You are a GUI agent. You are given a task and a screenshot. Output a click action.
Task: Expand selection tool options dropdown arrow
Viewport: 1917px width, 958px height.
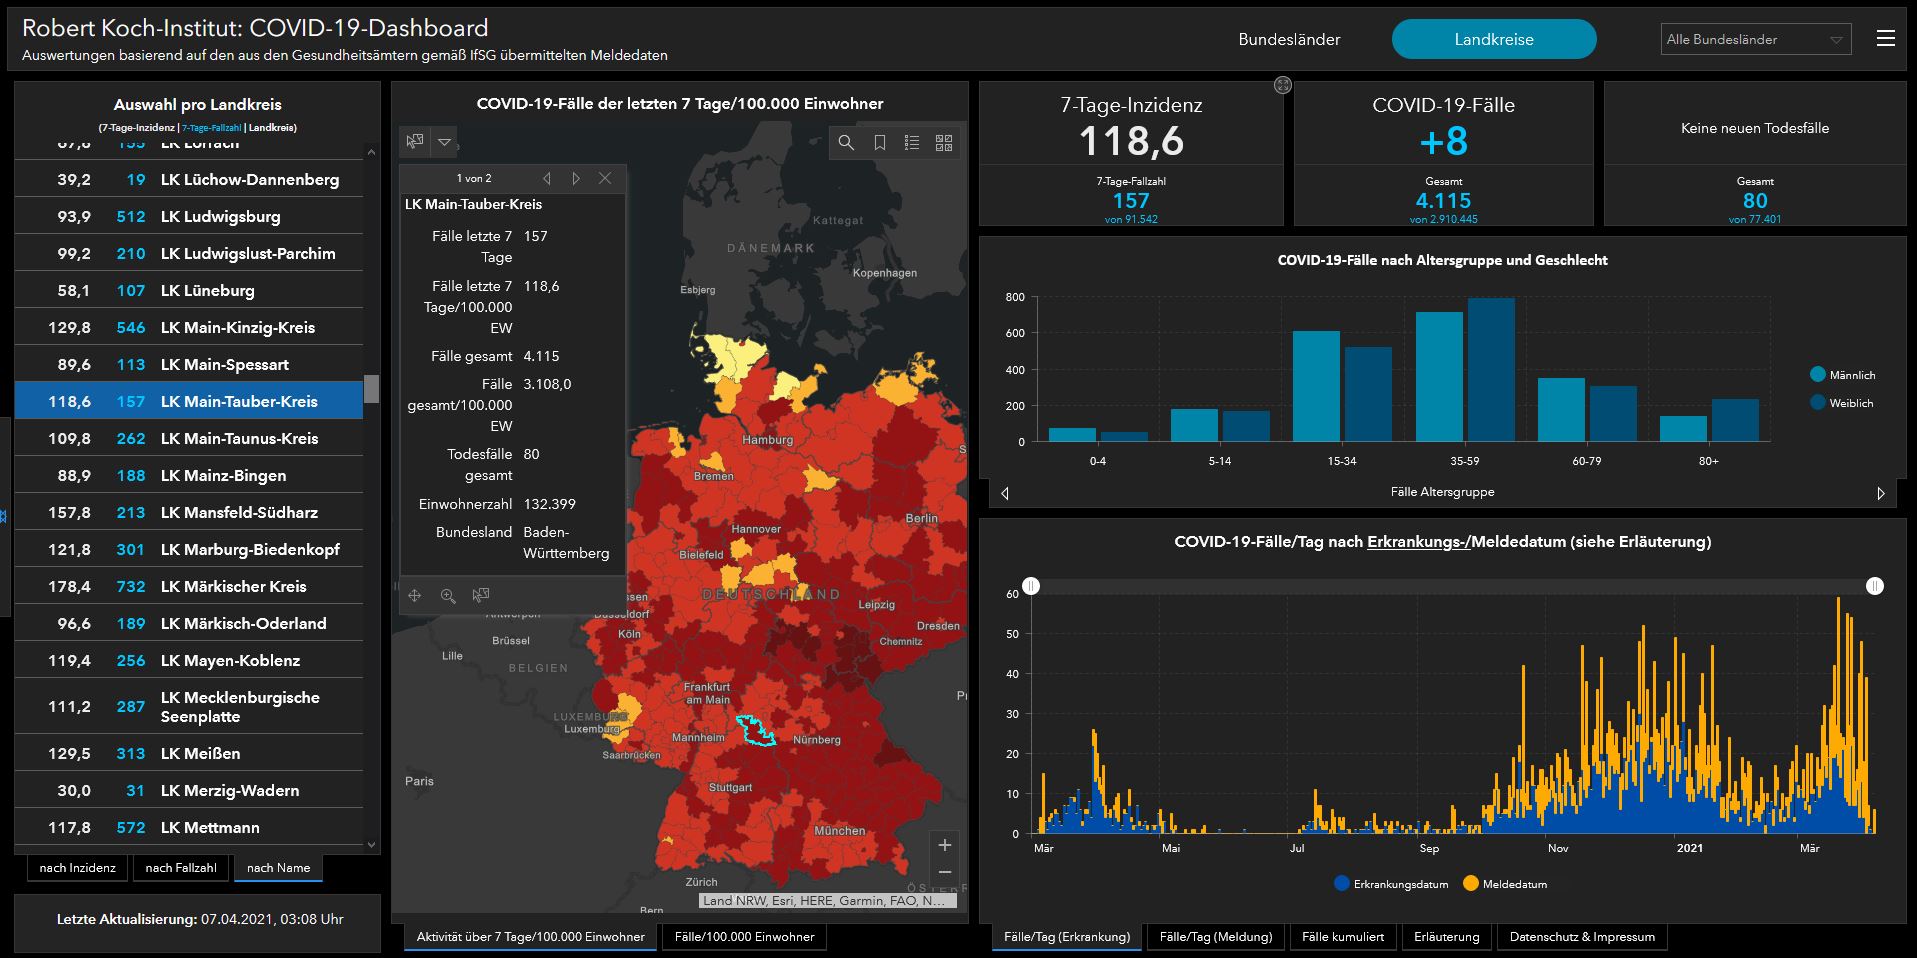coord(444,142)
